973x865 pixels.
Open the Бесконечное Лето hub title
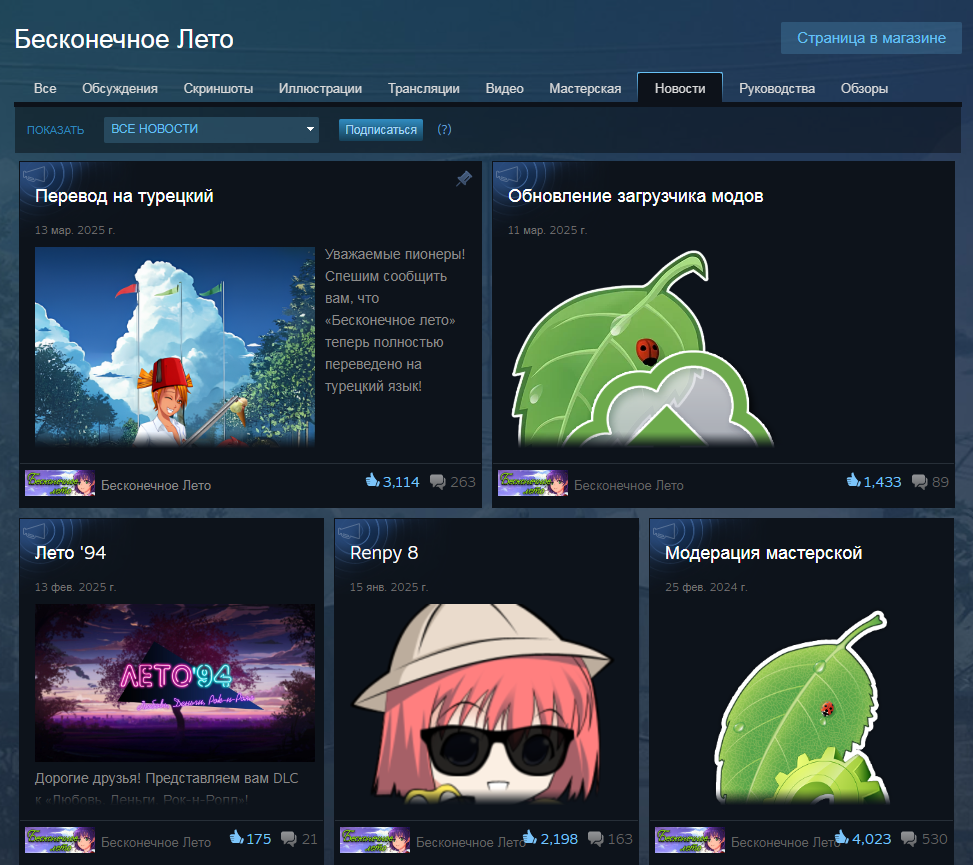point(124,39)
